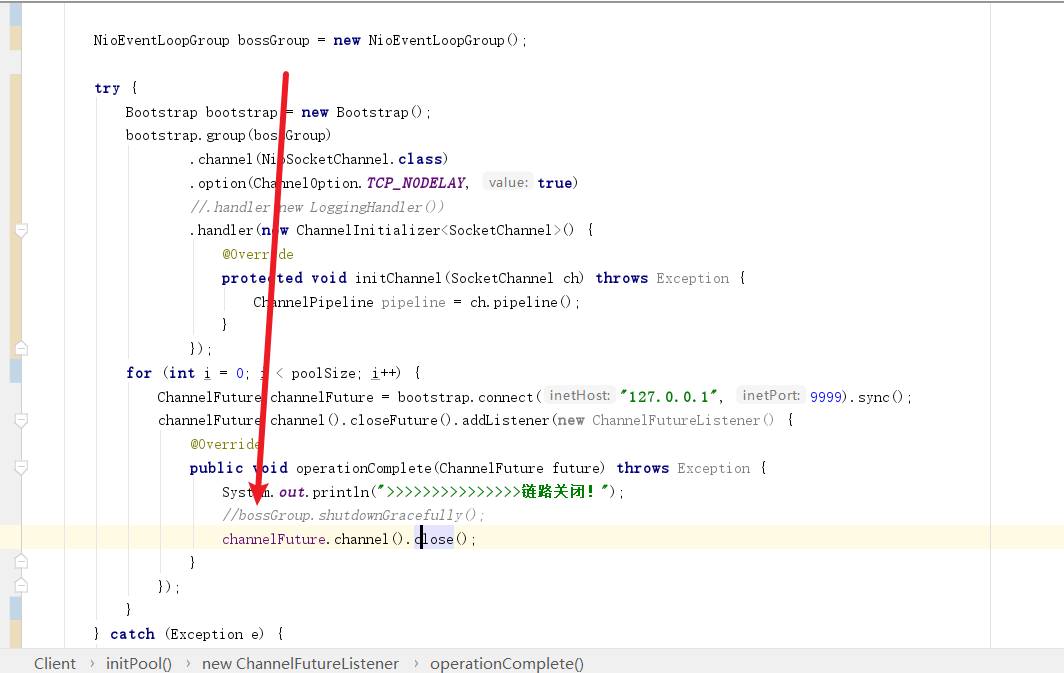
Task: Click the gutter change marker beside NioEventLoopGroup line
Action: point(15,40)
